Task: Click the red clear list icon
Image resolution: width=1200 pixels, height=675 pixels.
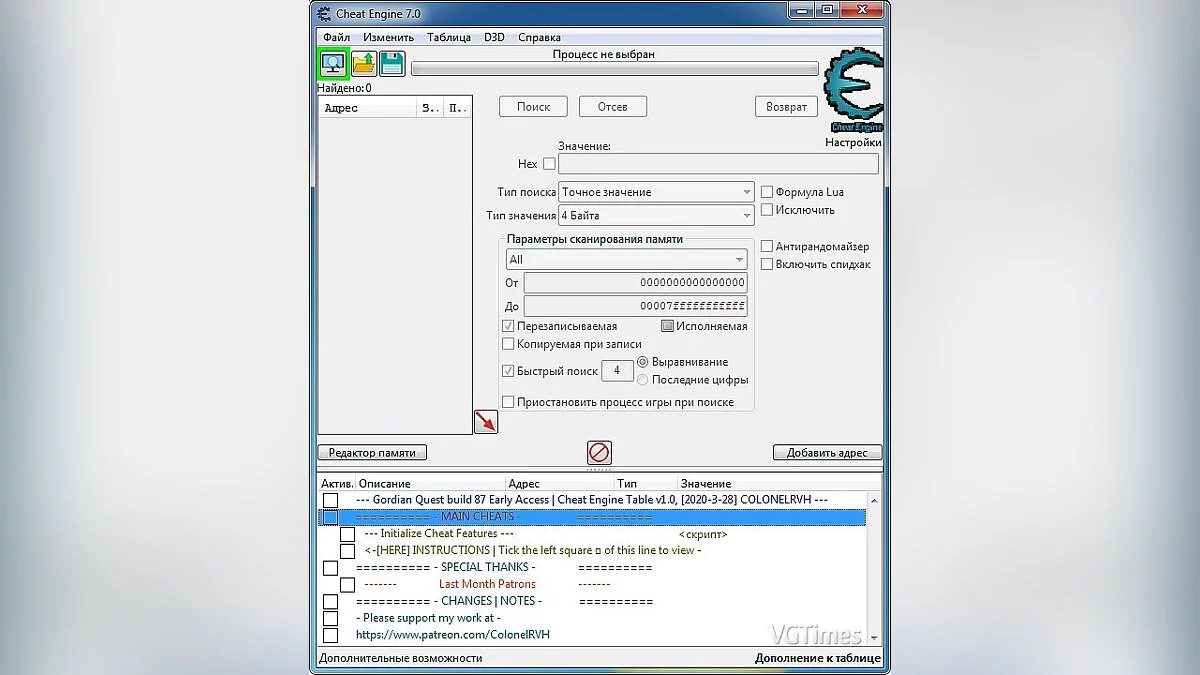Action: tap(600, 452)
